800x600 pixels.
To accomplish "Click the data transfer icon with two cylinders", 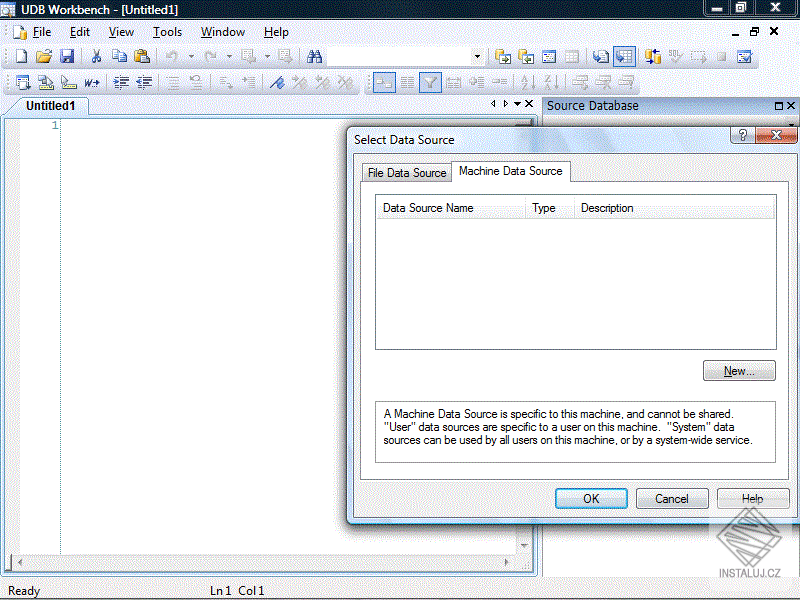I will (653, 56).
